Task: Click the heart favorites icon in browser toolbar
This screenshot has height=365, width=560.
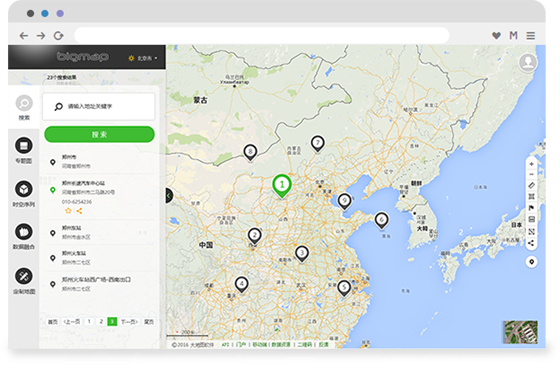Action: (x=496, y=36)
